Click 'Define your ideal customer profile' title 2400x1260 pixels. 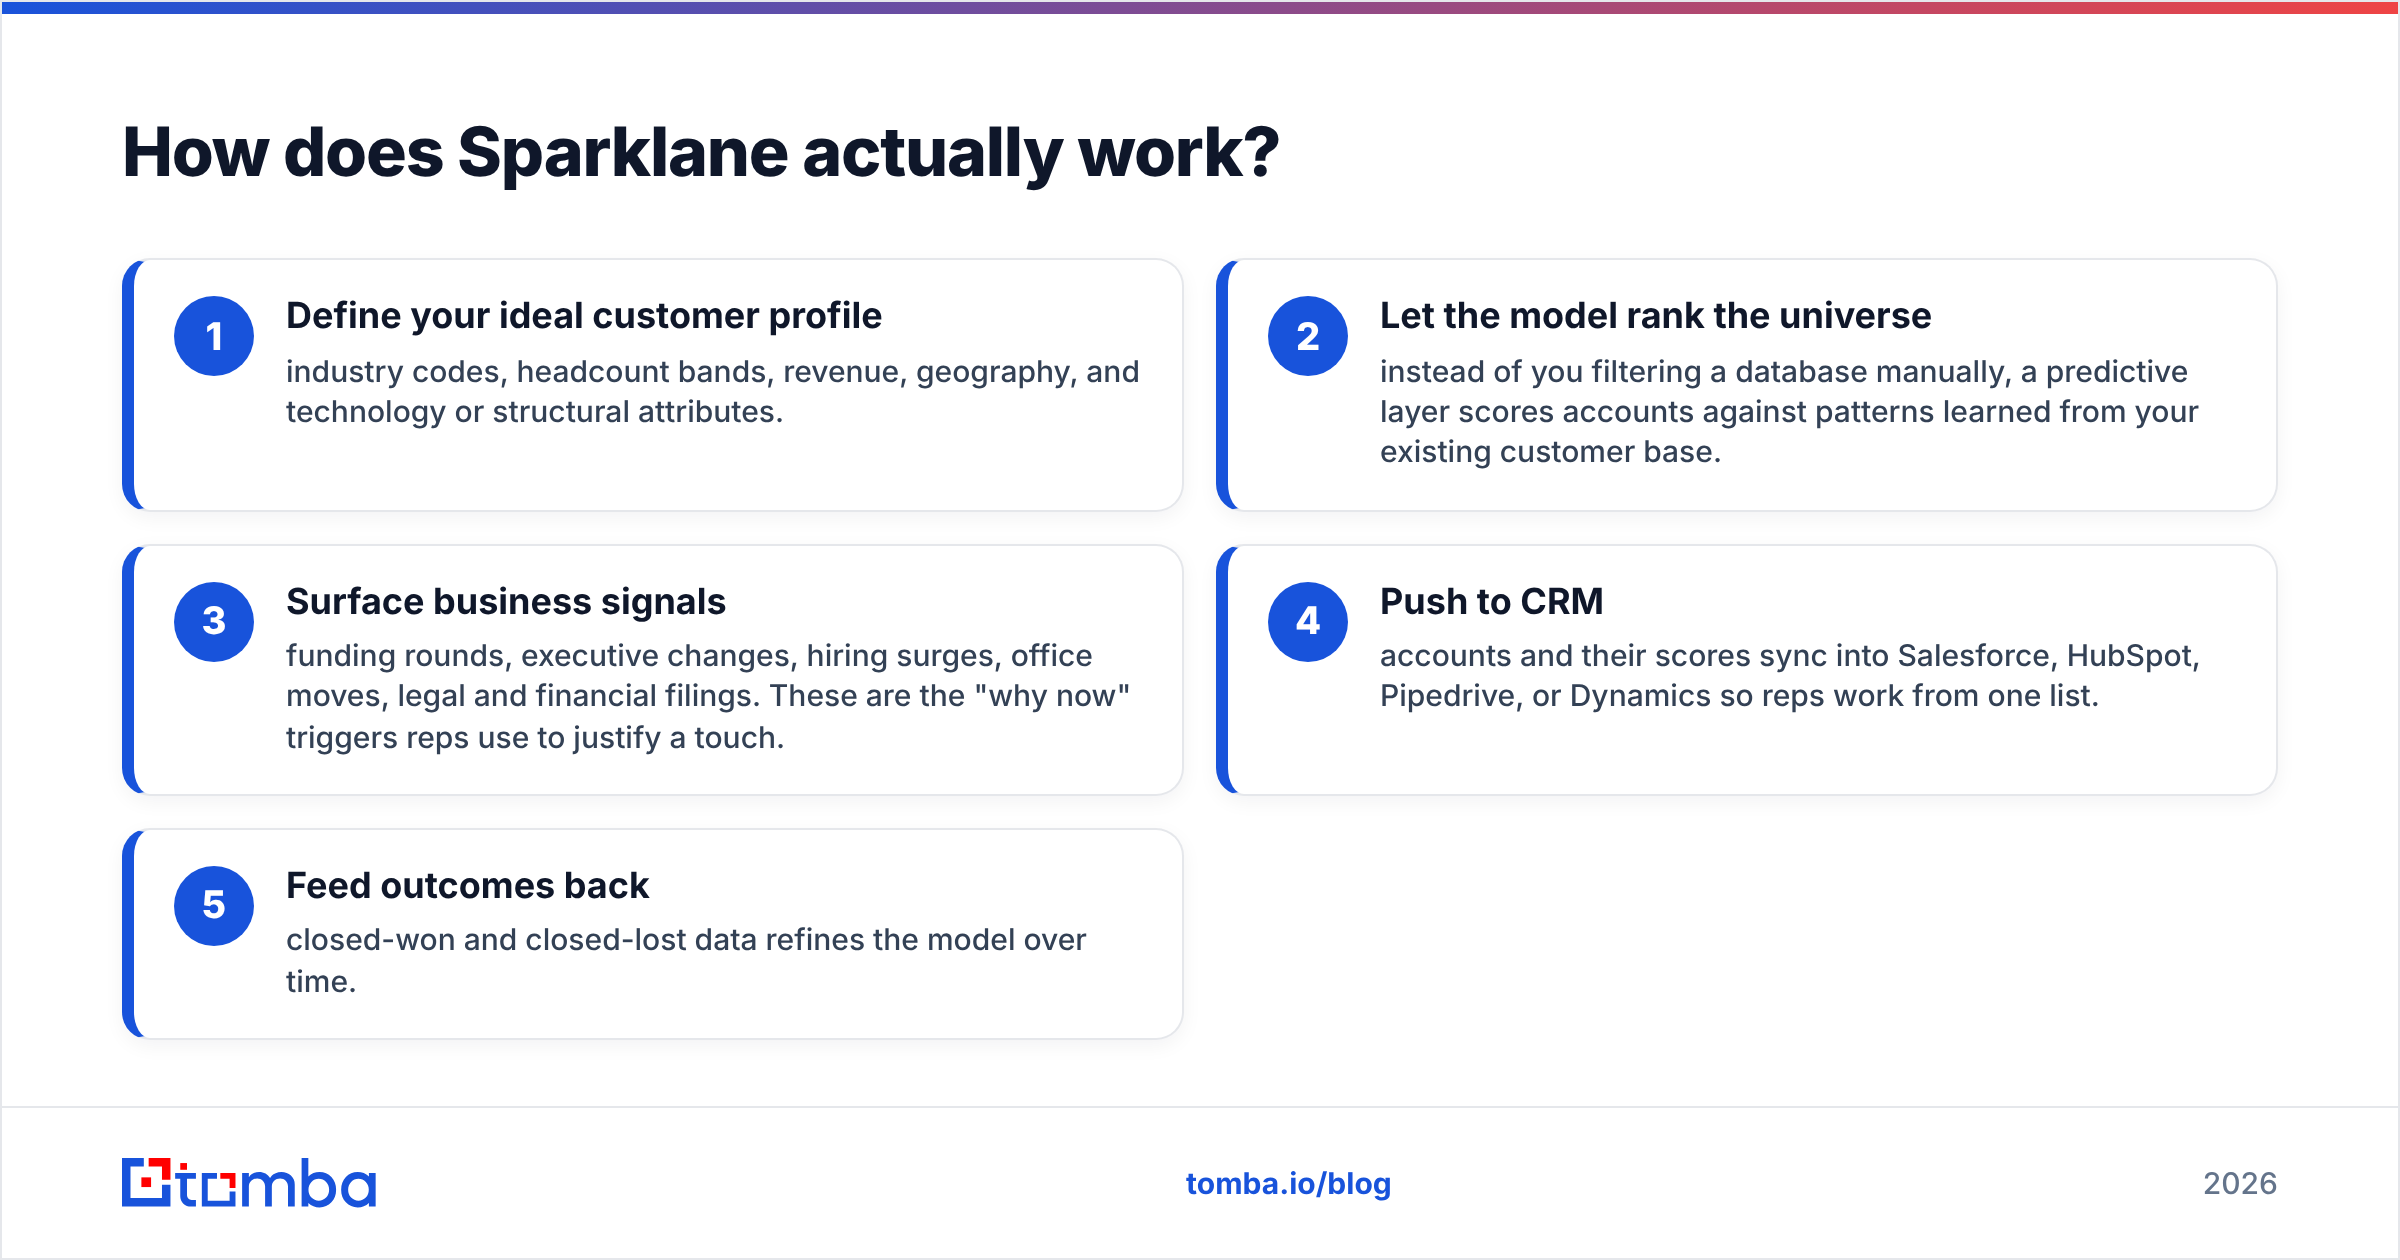[x=584, y=316]
